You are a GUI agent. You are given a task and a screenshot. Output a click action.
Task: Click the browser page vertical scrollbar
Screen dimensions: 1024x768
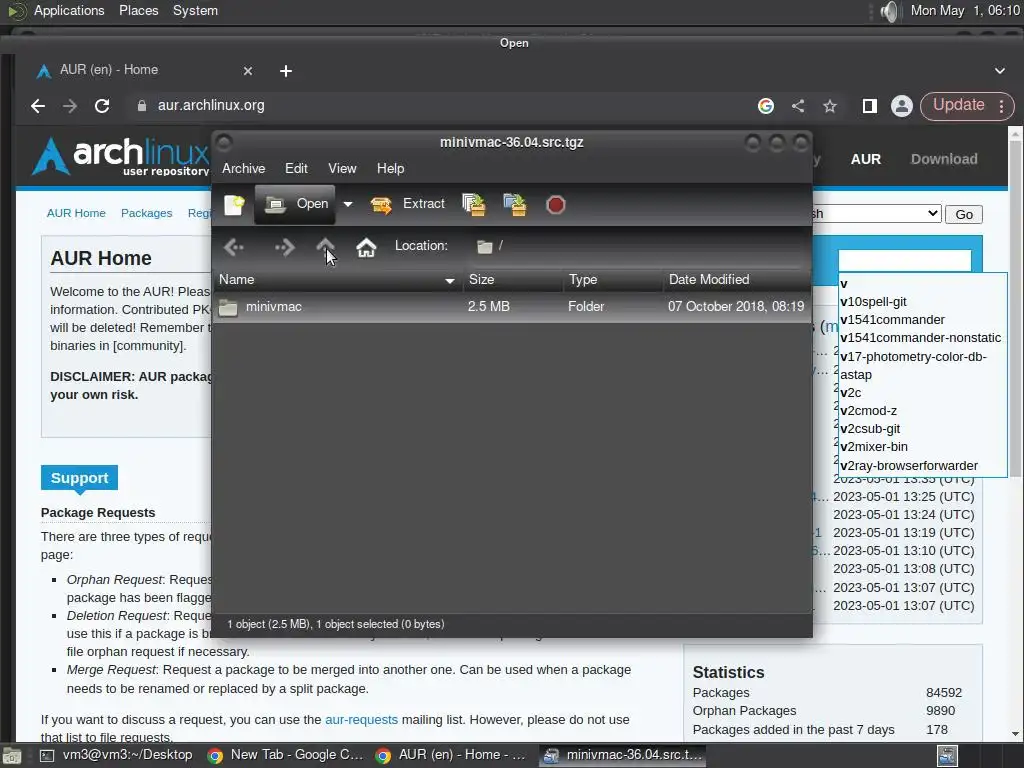coord(1016,307)
